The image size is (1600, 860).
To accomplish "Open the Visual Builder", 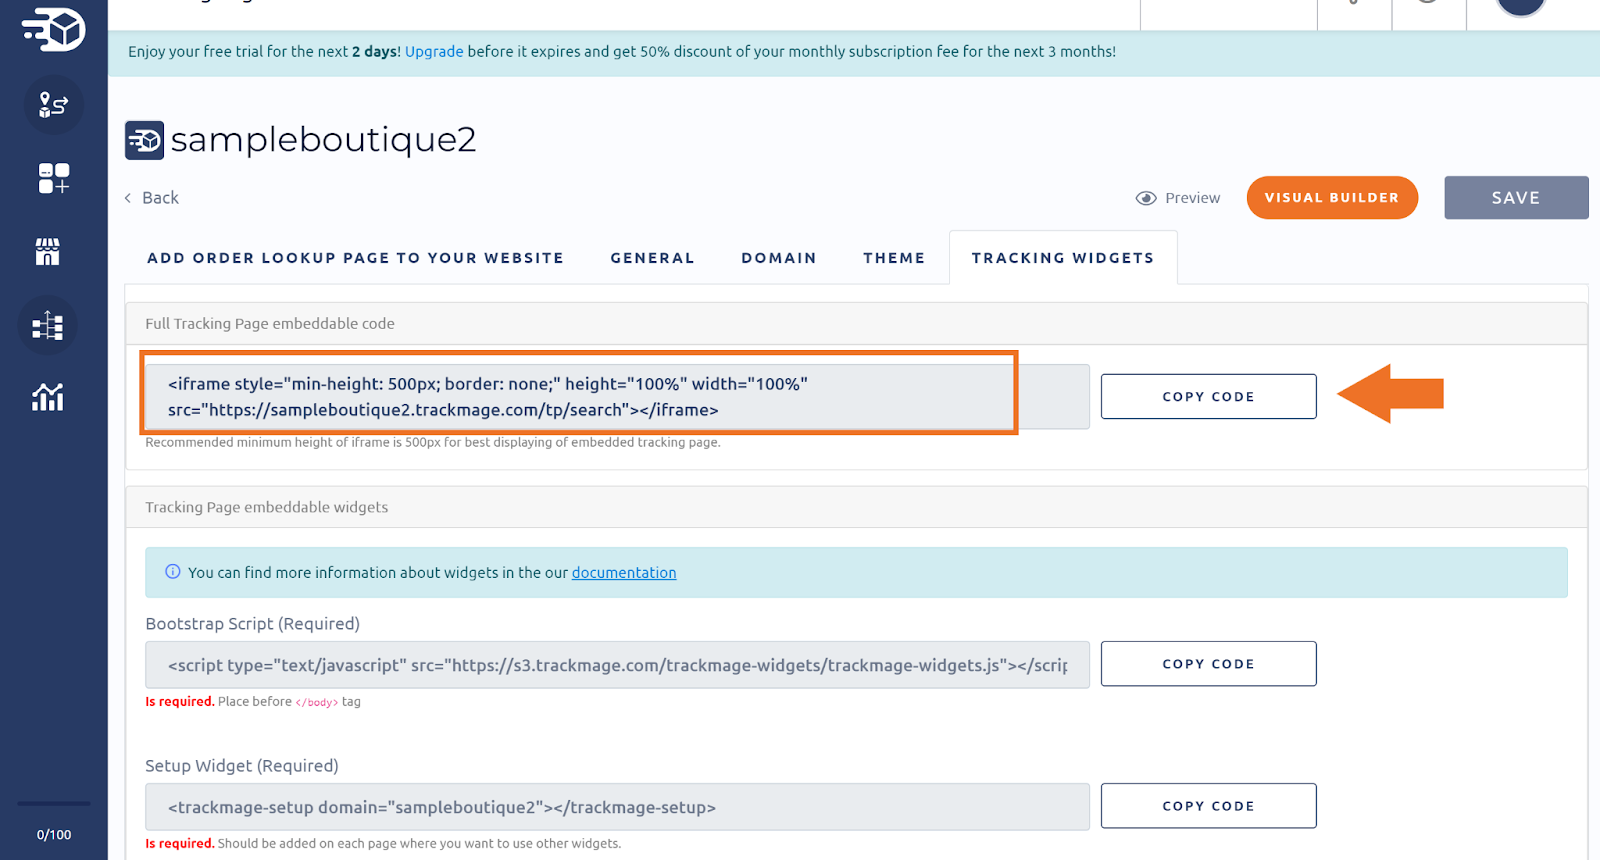I will coord(1332,198).
